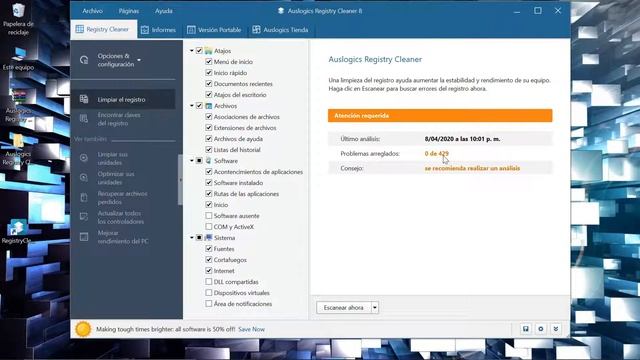The width and height of the screenshot is (640, 360).
Task: Open the Auslogics Regist archive desktop icon
Action: [x=18, y=105]
